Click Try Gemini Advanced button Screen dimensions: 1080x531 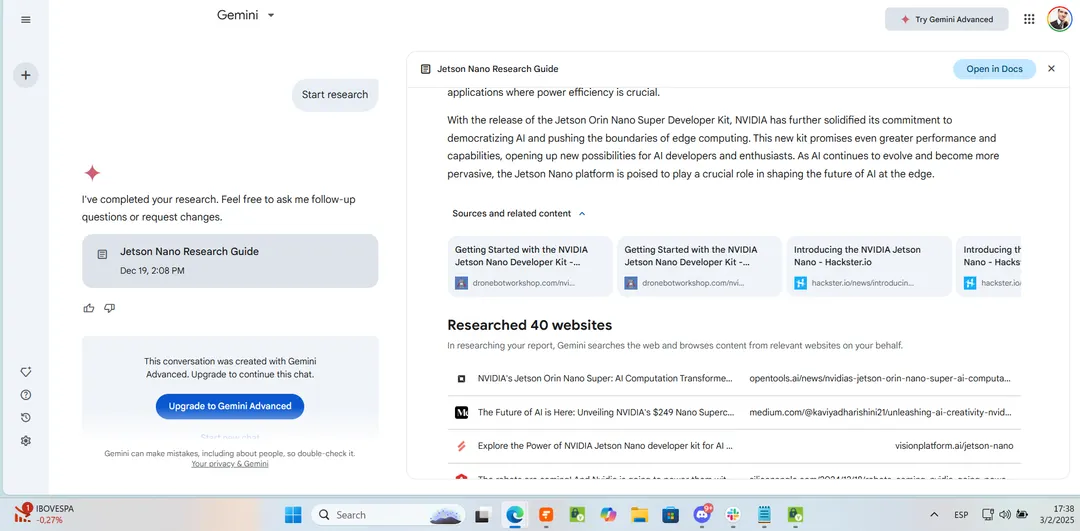pos(946,19)
